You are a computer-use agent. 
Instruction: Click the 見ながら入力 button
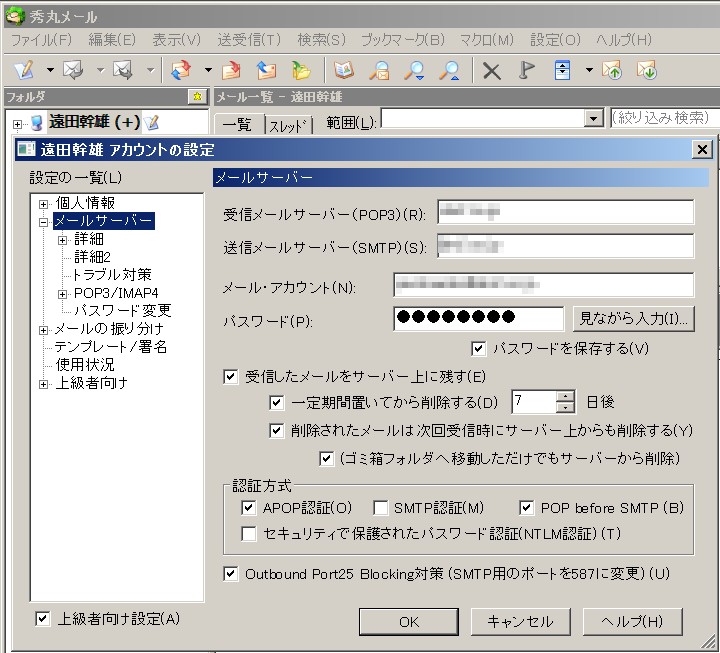click(634, 318)
